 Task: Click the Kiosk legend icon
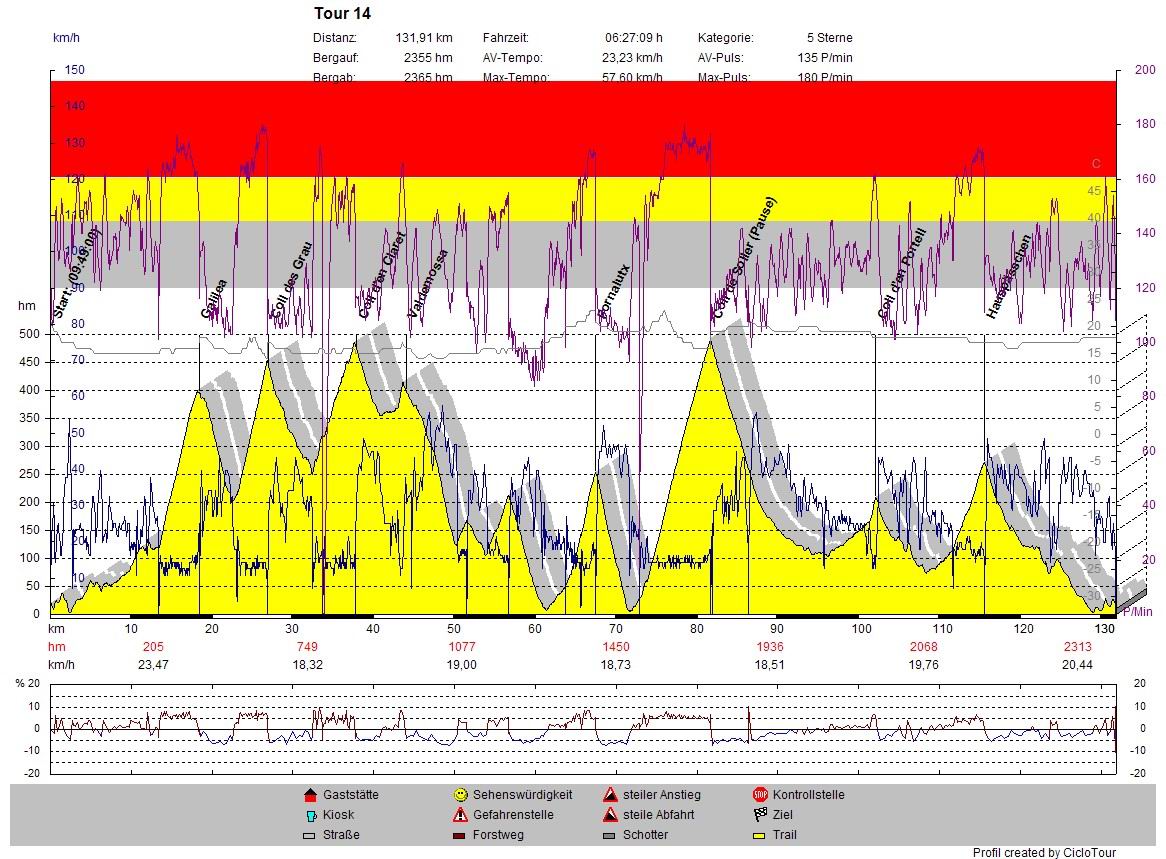pyautogui.click(x=309, y=815)
